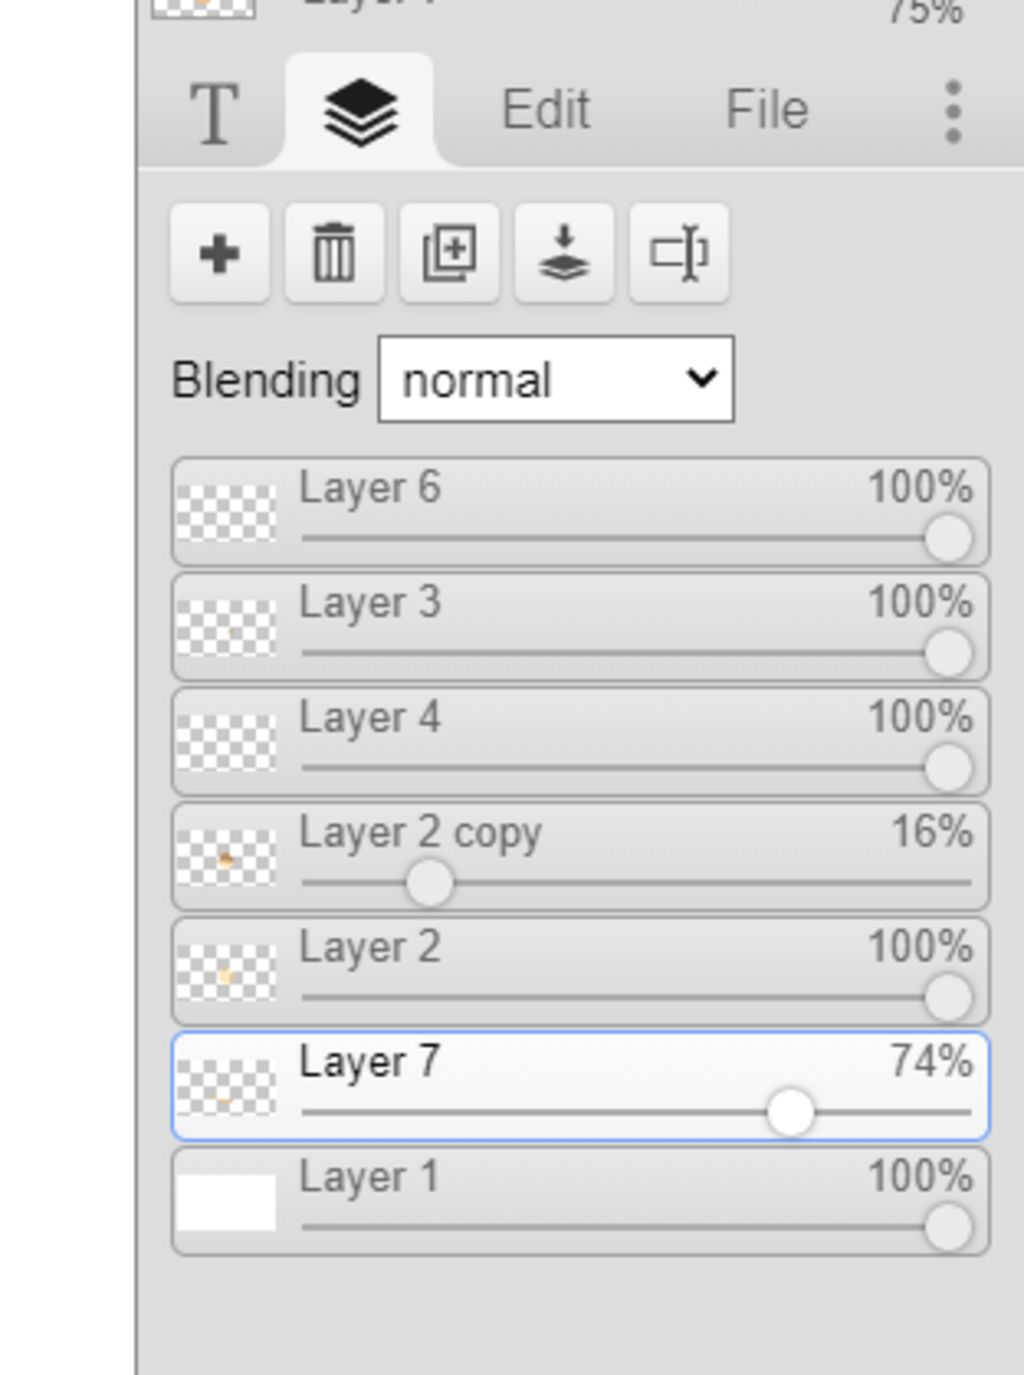The image size is (1024, 1375).
Task: Click Layer 1 opacity slider handle
Action: point(947,1227)
